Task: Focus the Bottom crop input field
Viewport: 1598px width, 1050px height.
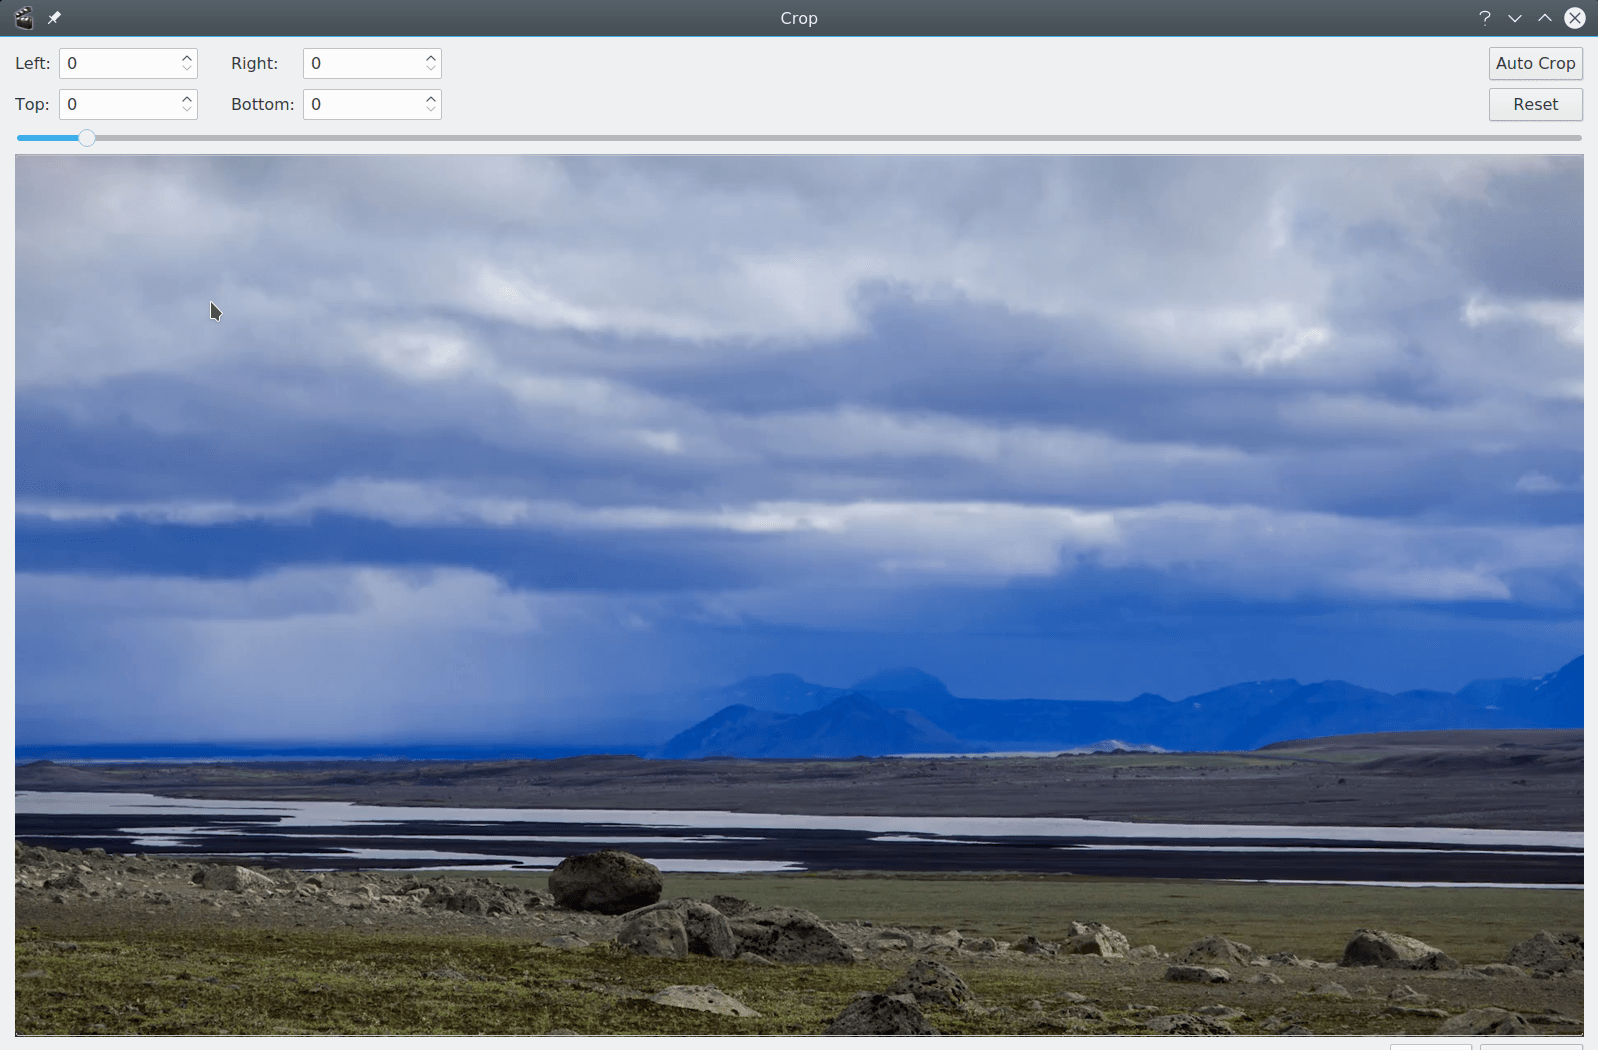Action: click(x=364, y=105)
